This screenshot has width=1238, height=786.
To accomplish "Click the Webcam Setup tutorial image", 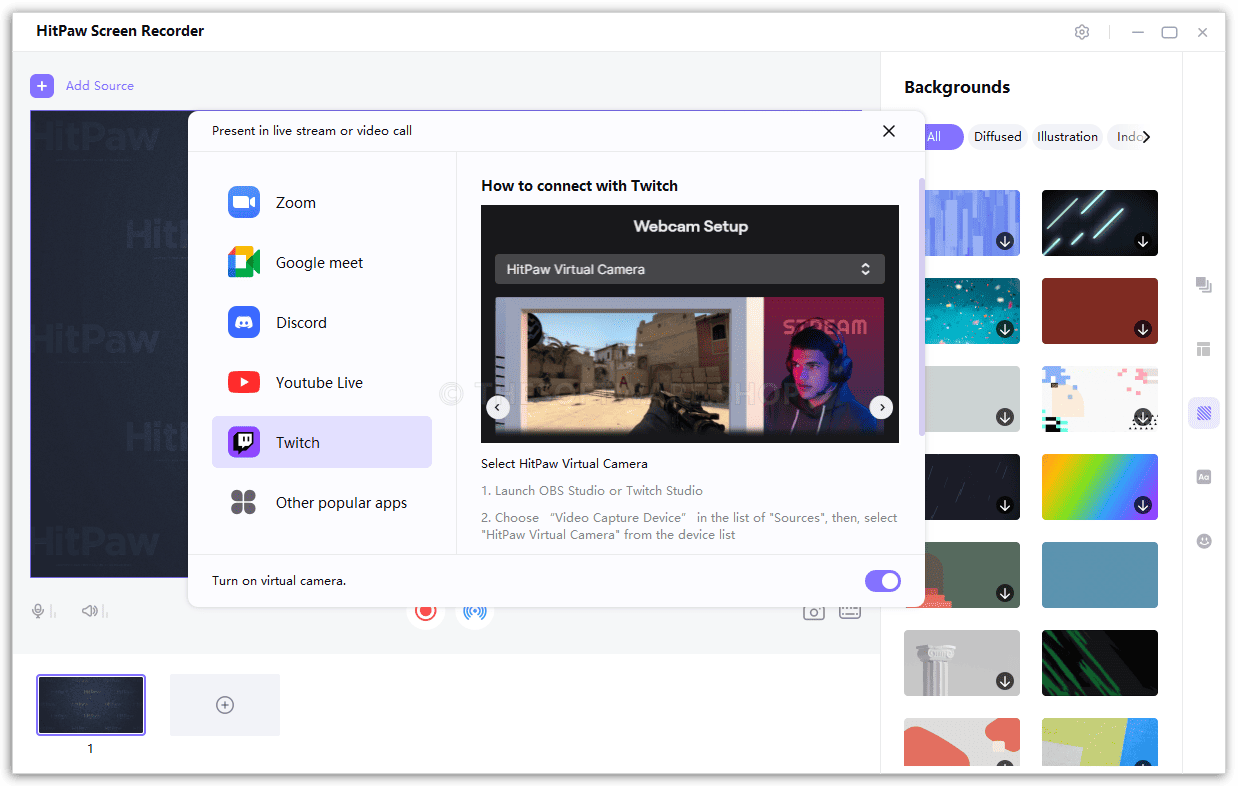I will [690, 324].
